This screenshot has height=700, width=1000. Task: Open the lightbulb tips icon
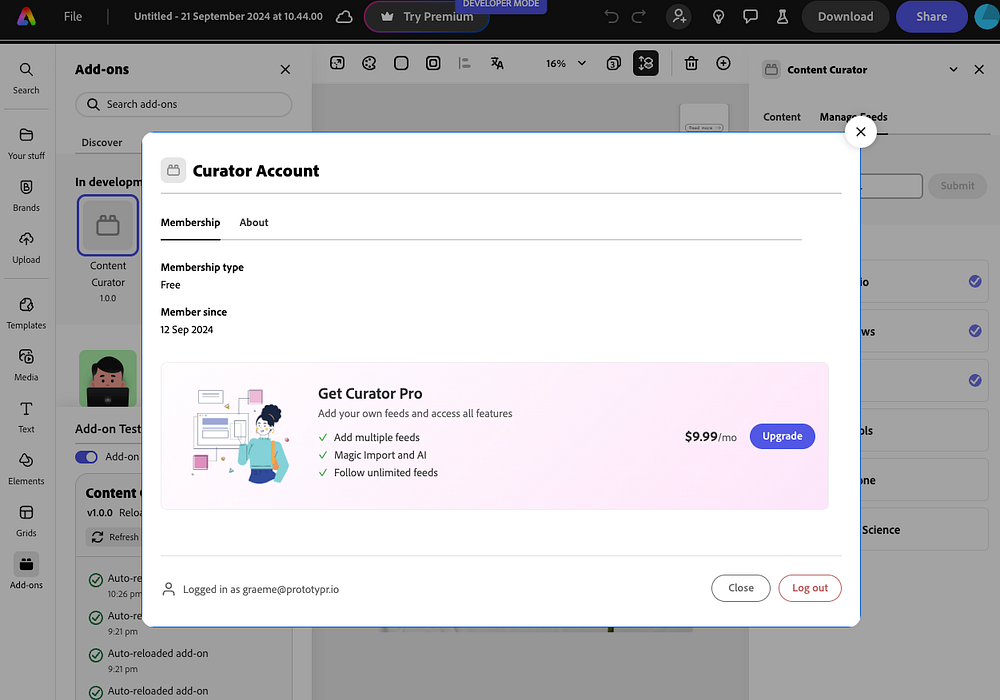tap(719, 17)
